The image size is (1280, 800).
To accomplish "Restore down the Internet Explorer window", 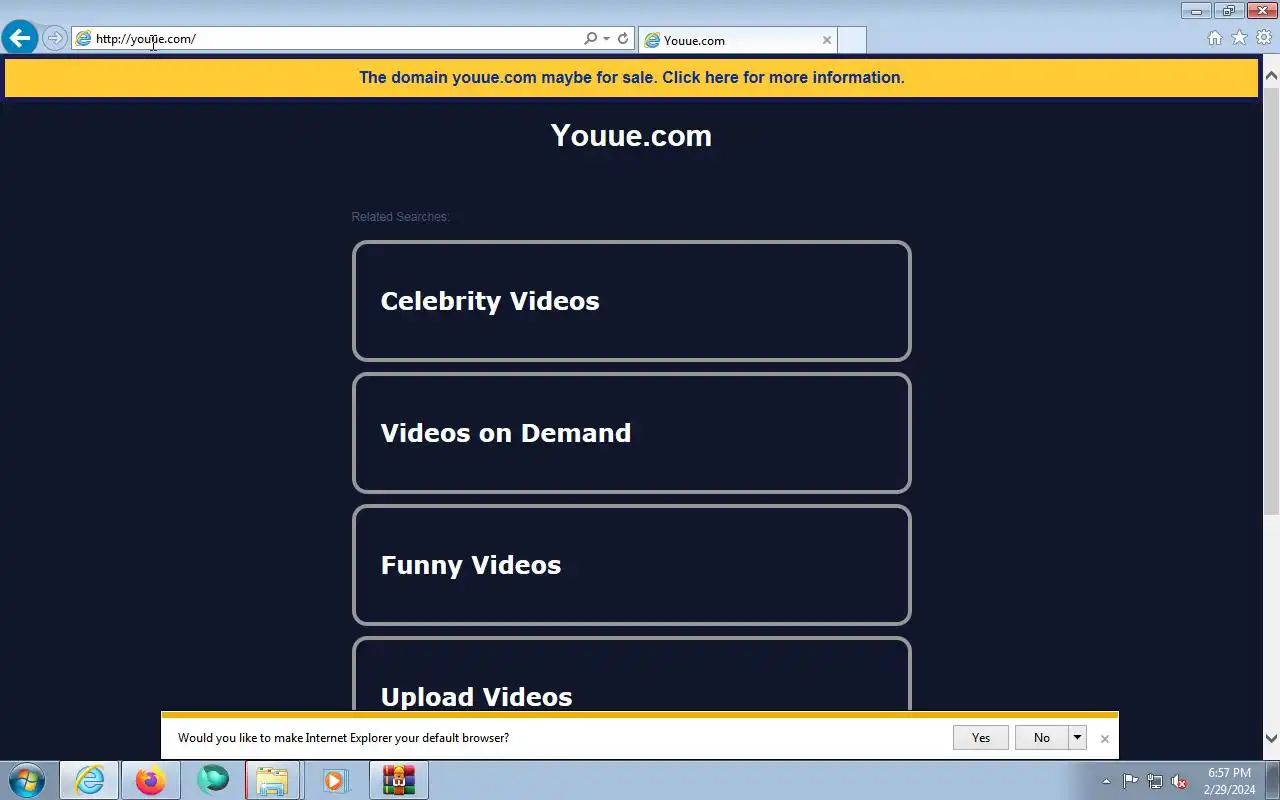I will pos(1229,11).
